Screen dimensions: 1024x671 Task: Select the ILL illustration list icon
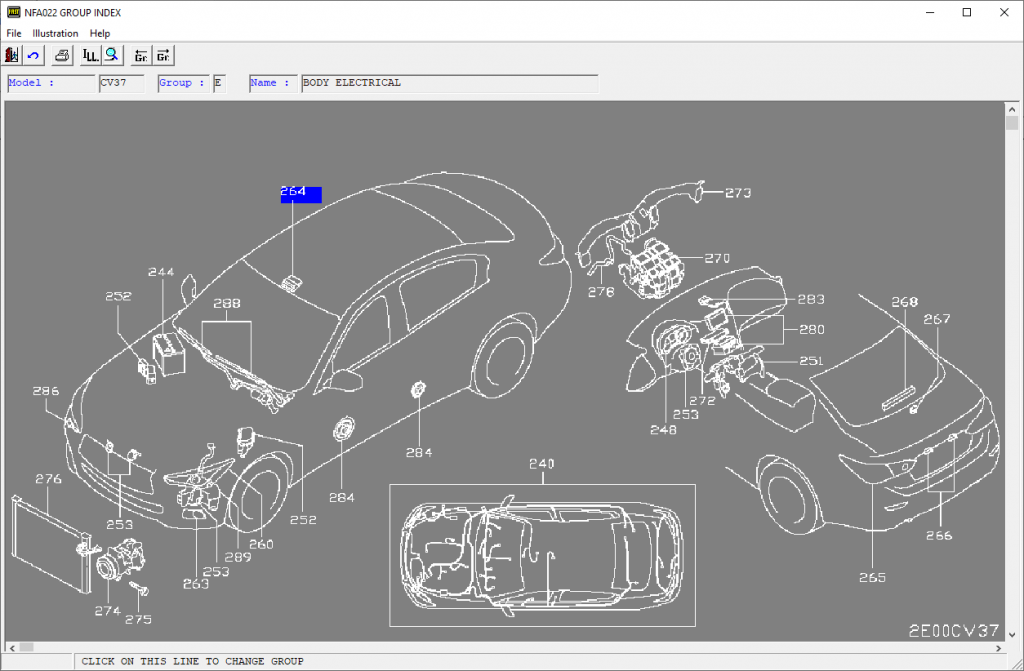coord(89,55)
